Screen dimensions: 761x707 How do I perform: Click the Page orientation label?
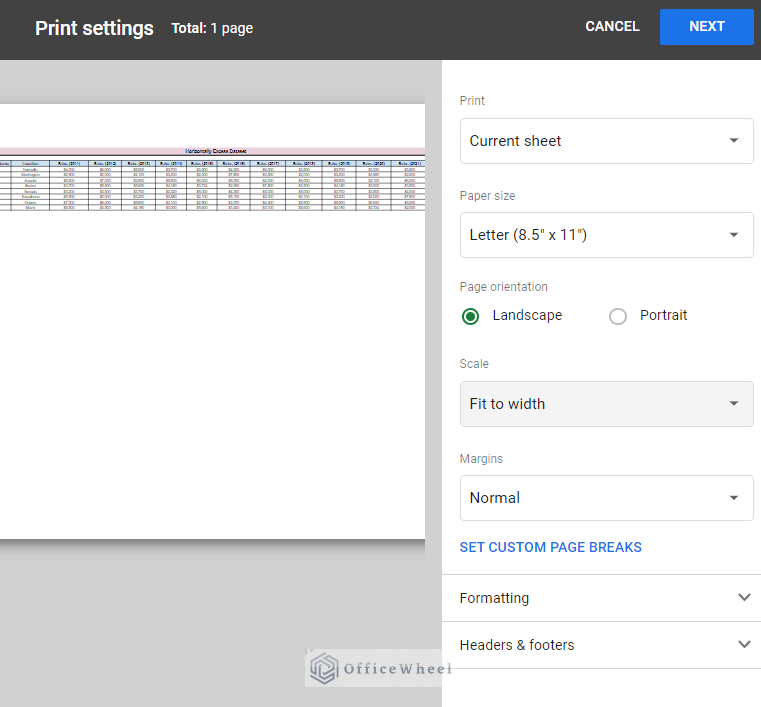pyautogui.click(x=503, y=287)
